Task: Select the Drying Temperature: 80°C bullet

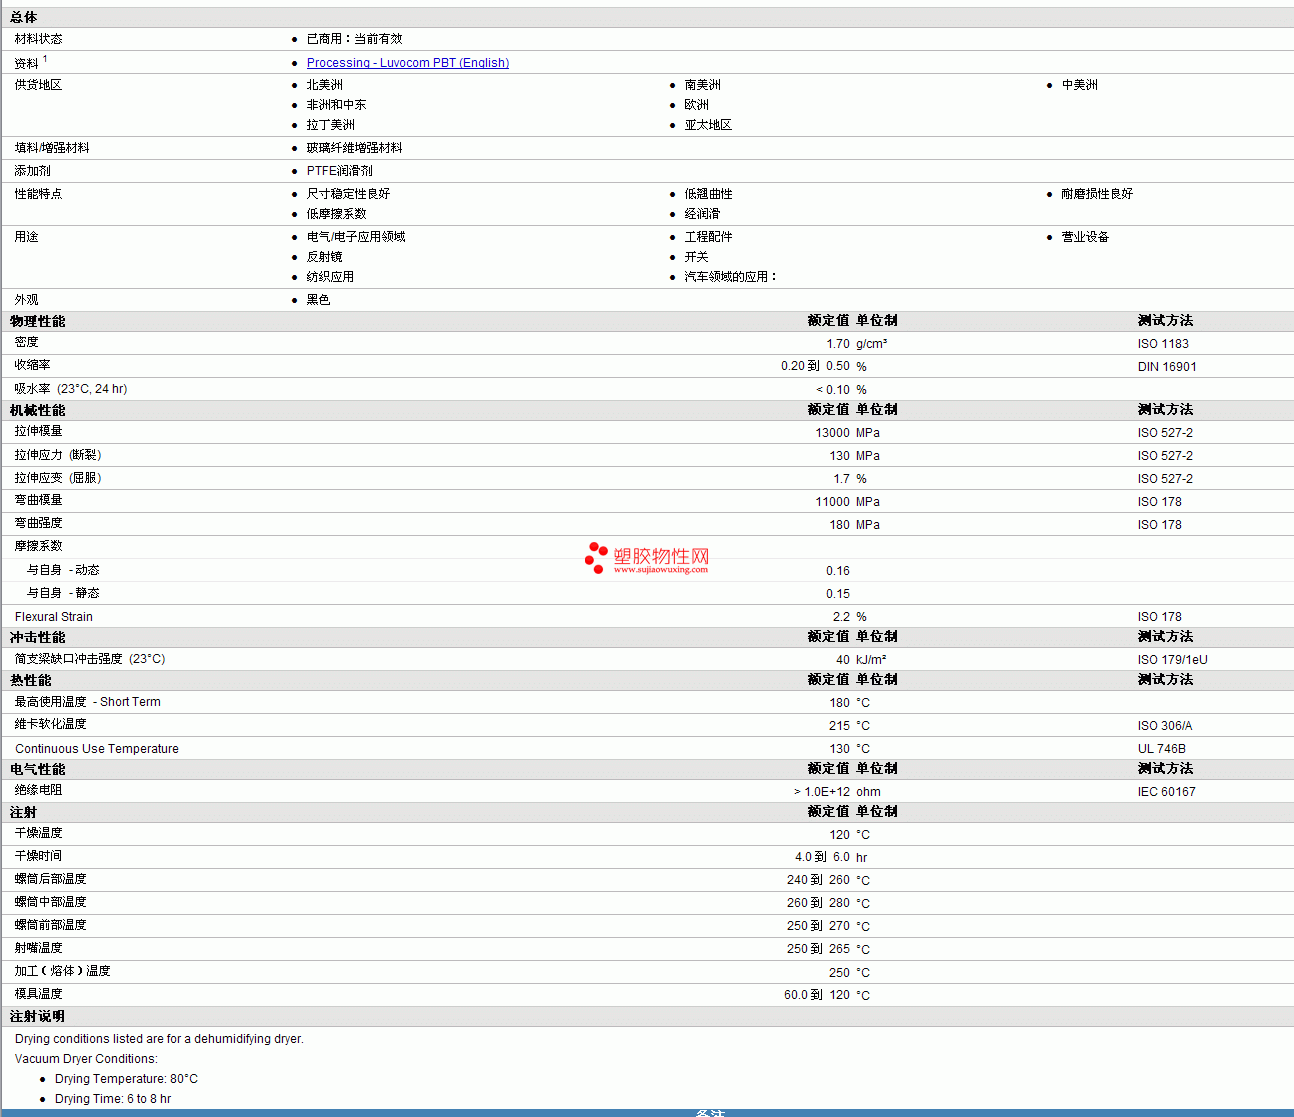Action: pos(126,1079)
